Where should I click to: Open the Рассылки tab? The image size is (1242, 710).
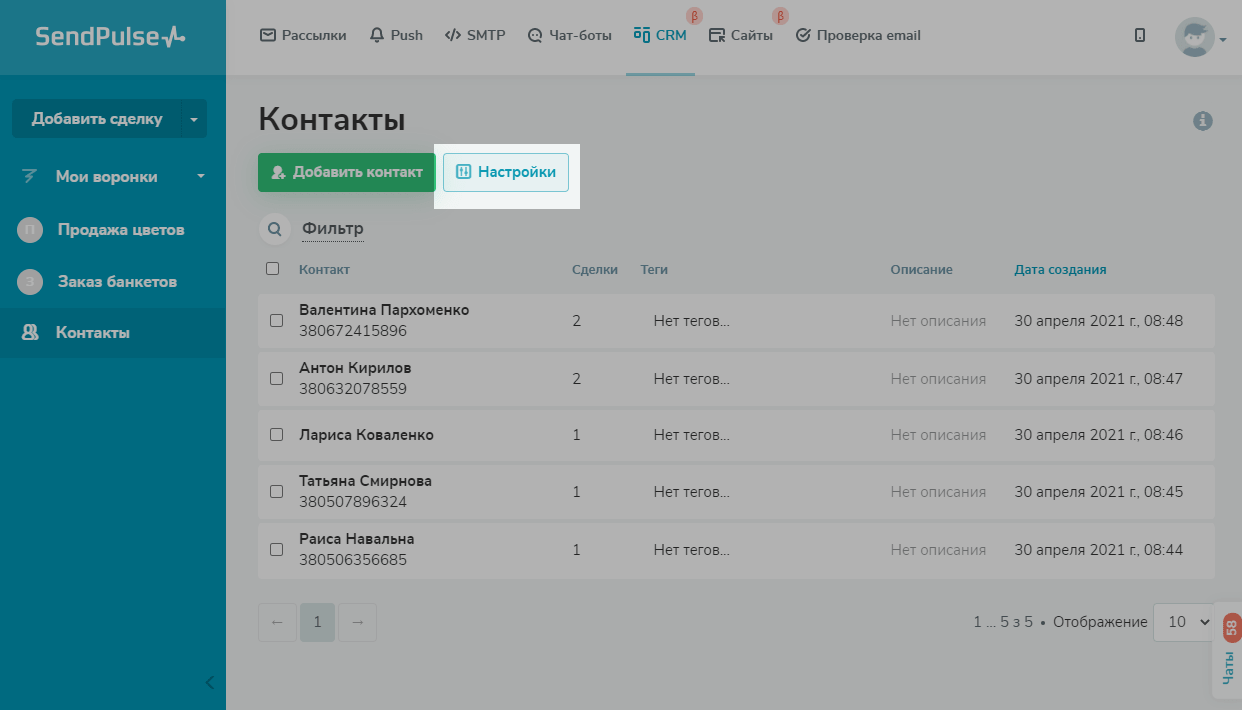click(x=303, y=36)
